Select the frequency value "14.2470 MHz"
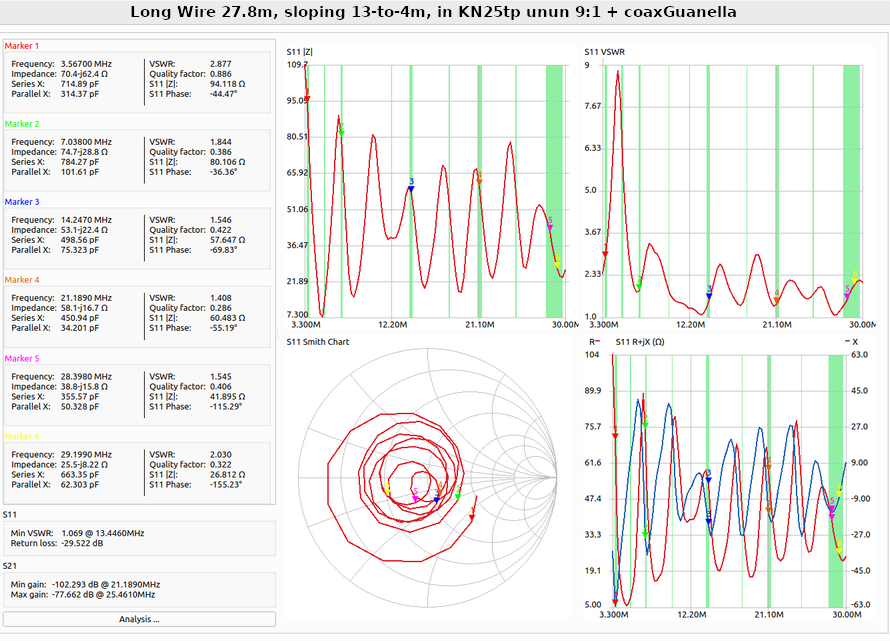 click(x=86, y=220)
